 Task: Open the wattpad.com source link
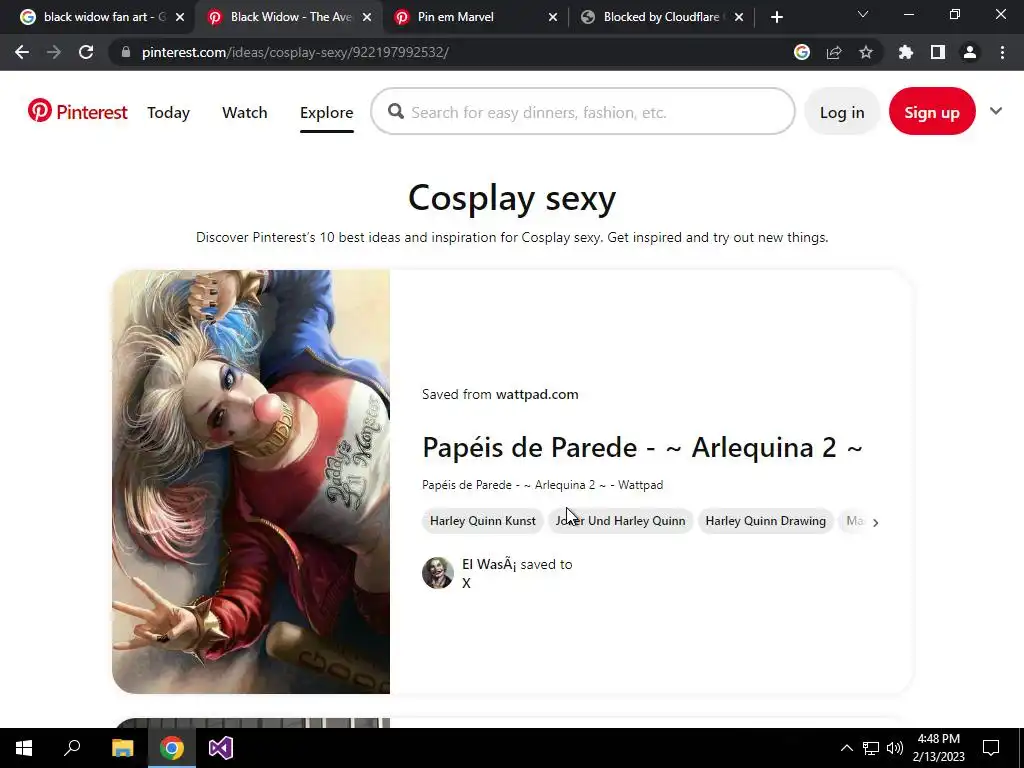(537, 394)
